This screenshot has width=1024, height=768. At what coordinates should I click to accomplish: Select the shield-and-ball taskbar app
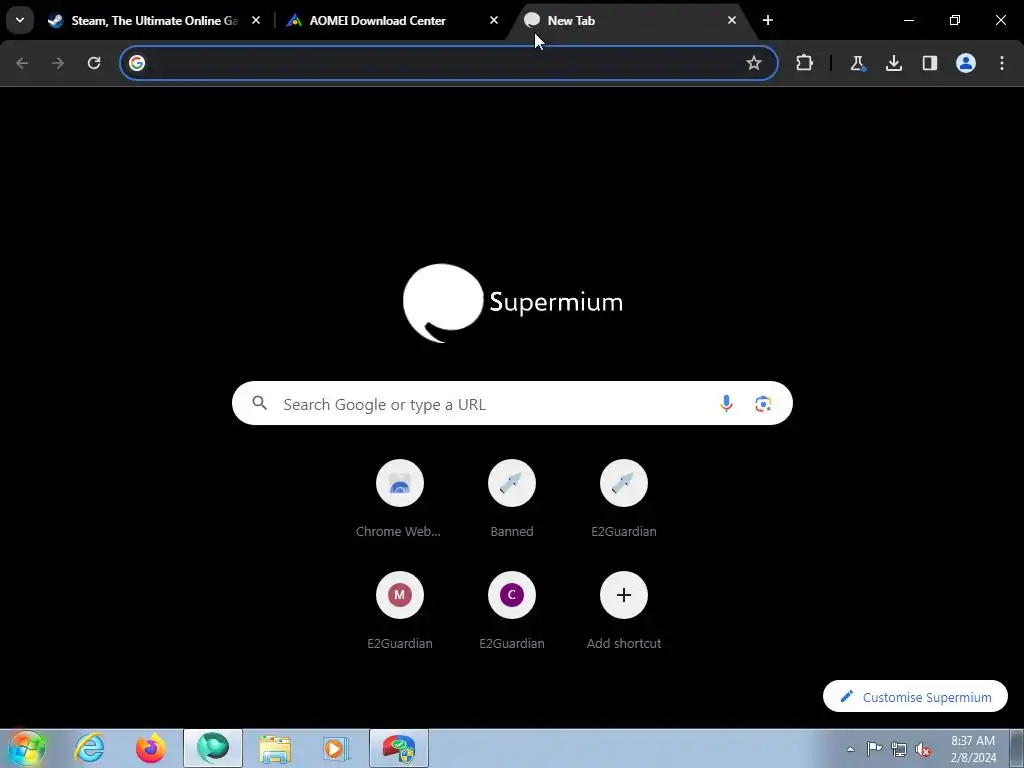(x=399, y=748)
